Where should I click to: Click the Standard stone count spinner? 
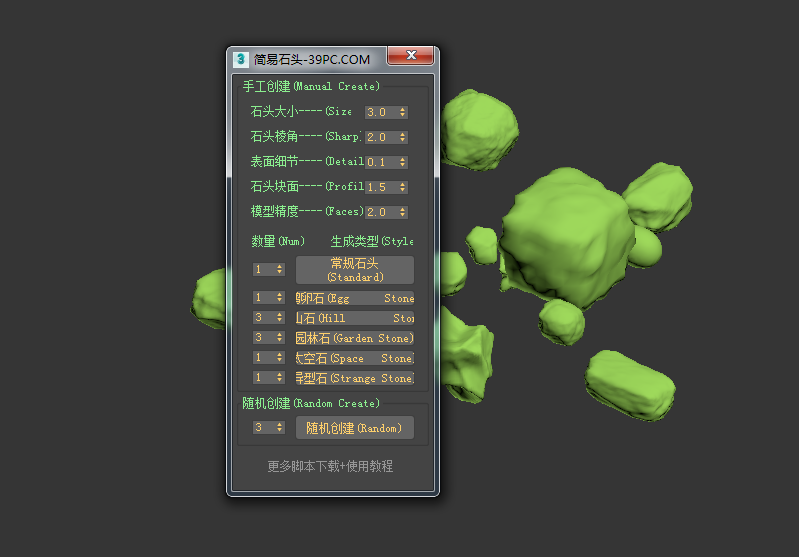[280, 270]
